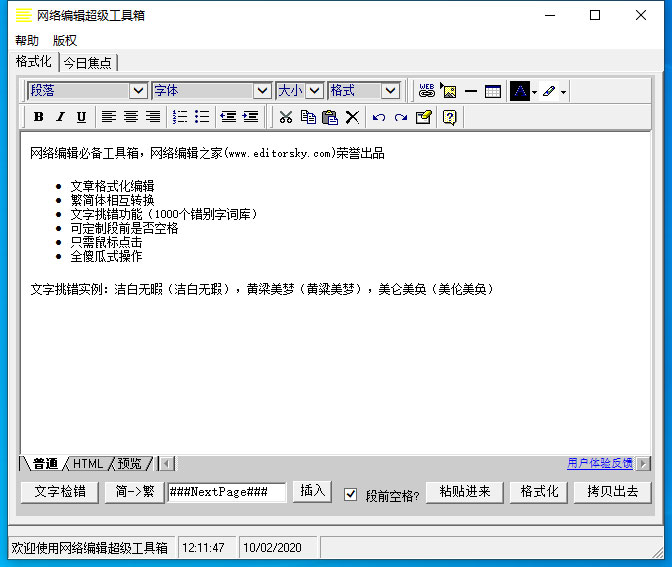Viewport: 672px width, 567px height.
Task: Click the 粘贴进来 button
Action: point(465,492)
